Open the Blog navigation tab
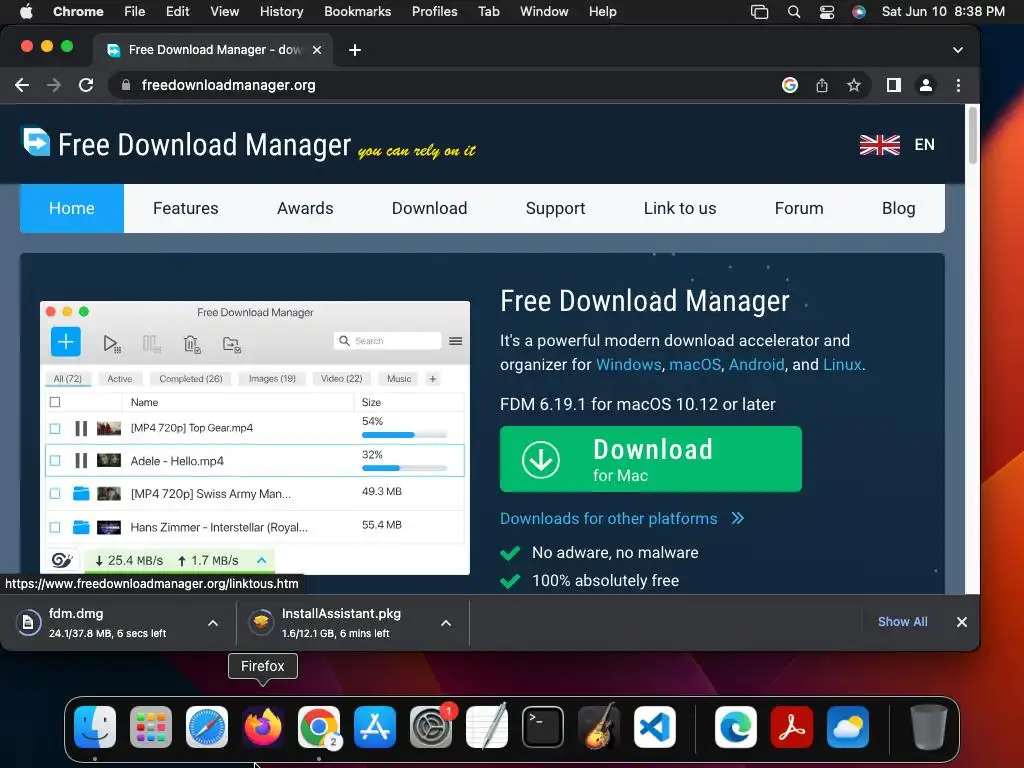Viewport: 1024px width, 768px height. point(899,208)
